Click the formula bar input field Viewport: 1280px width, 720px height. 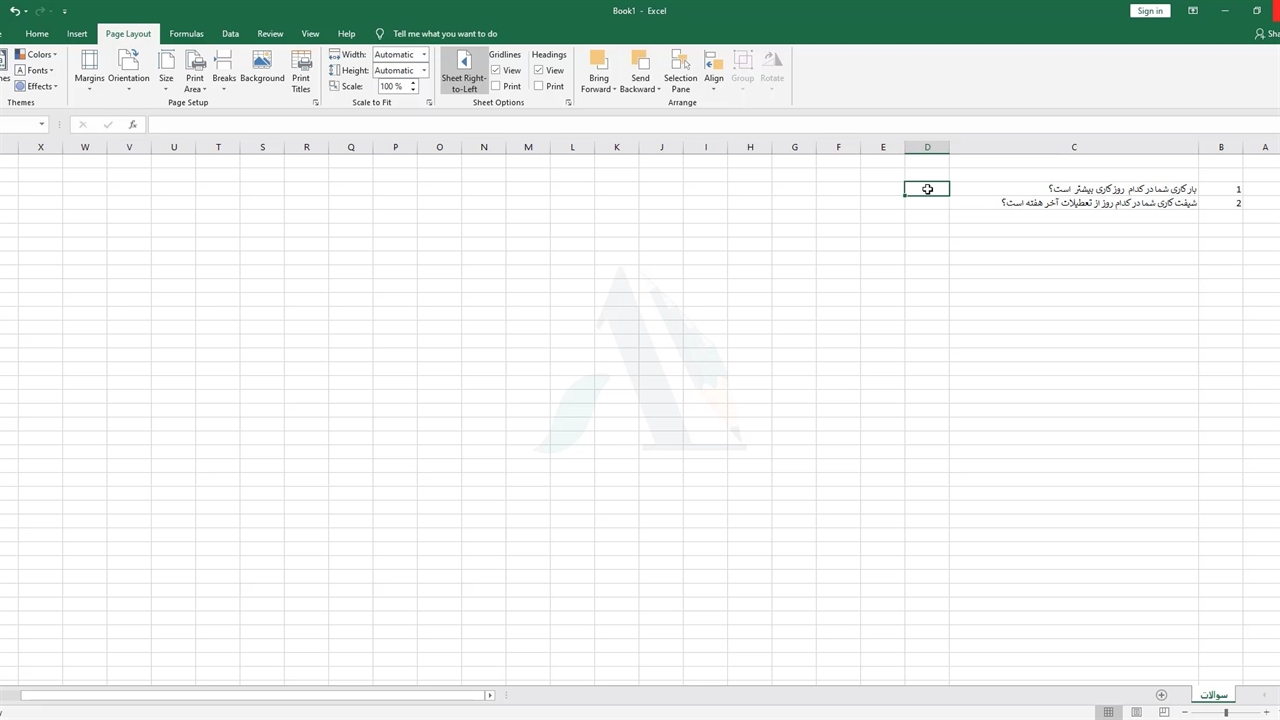[x=600, y=125]
